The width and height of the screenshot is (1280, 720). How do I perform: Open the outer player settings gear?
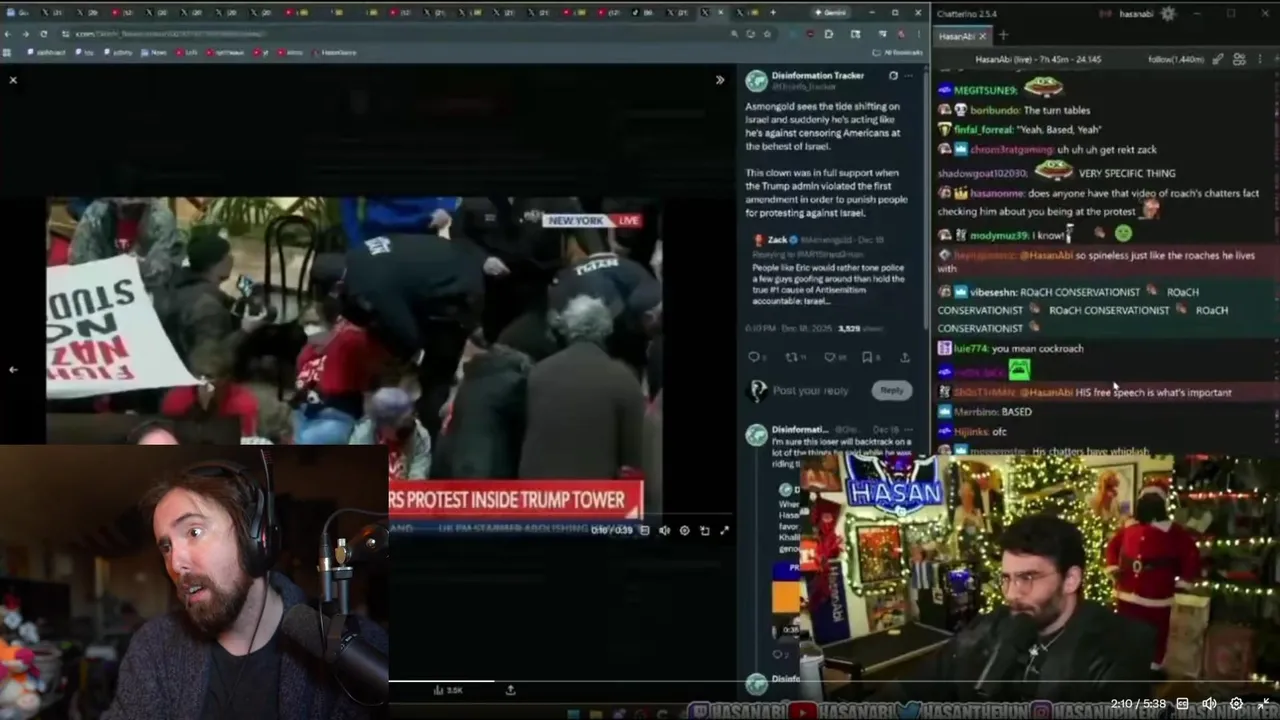pyautogui.click(x=1236, y=703)
